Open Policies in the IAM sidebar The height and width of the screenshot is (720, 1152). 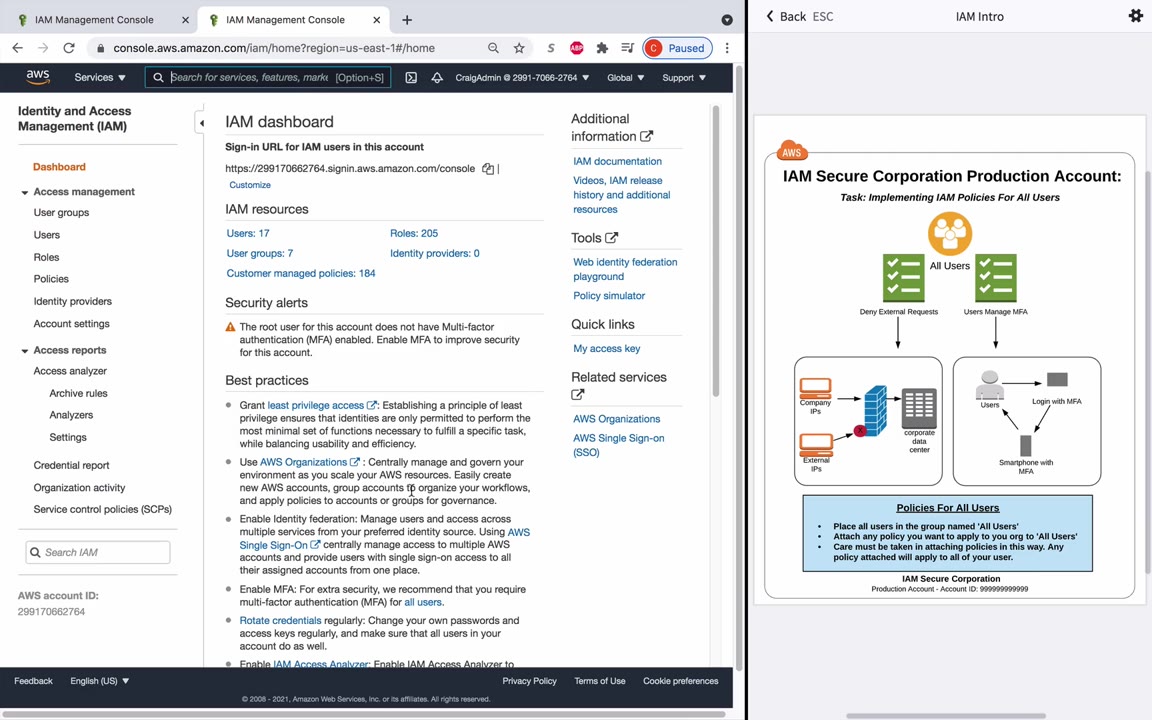pos(51,279)
